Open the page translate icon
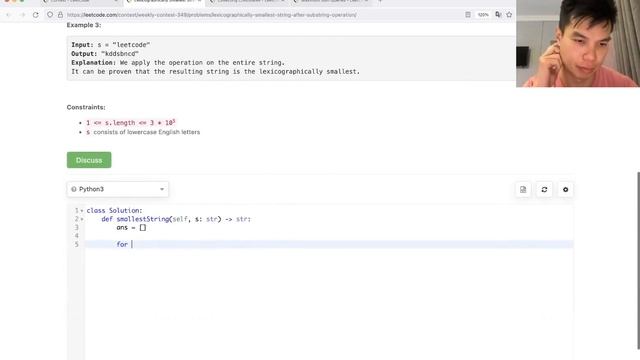 click(498, 15)
